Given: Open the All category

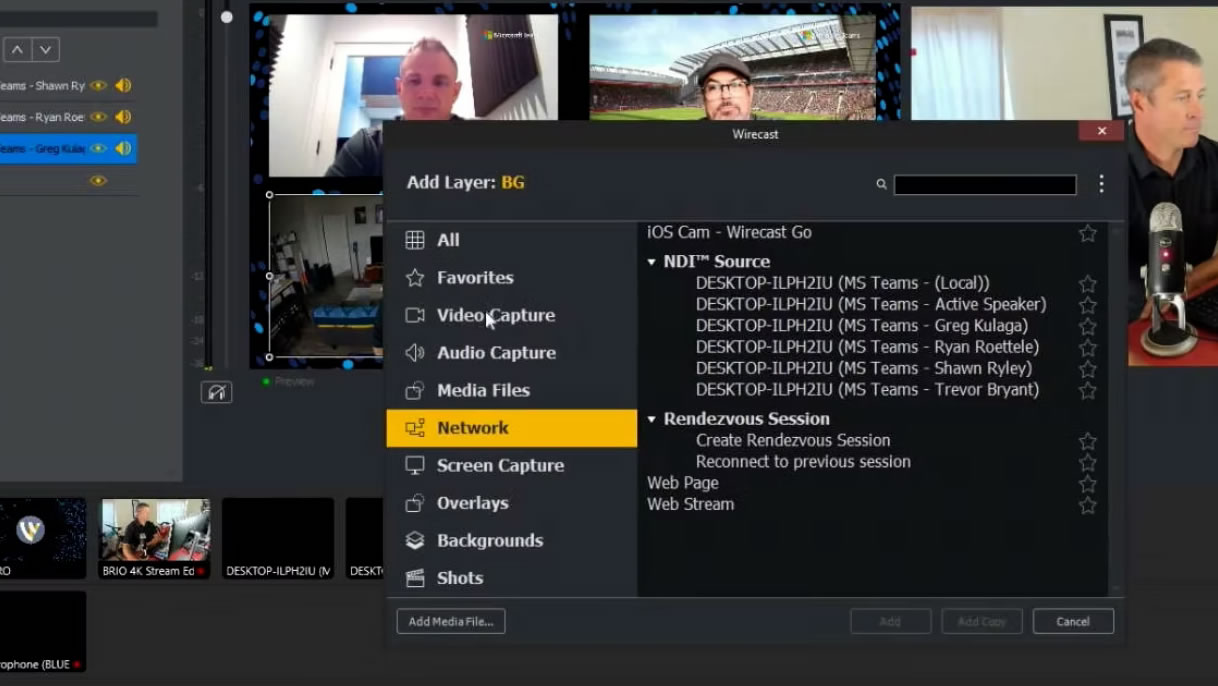Looking at the screenshot, I should (x=512, y=240).
